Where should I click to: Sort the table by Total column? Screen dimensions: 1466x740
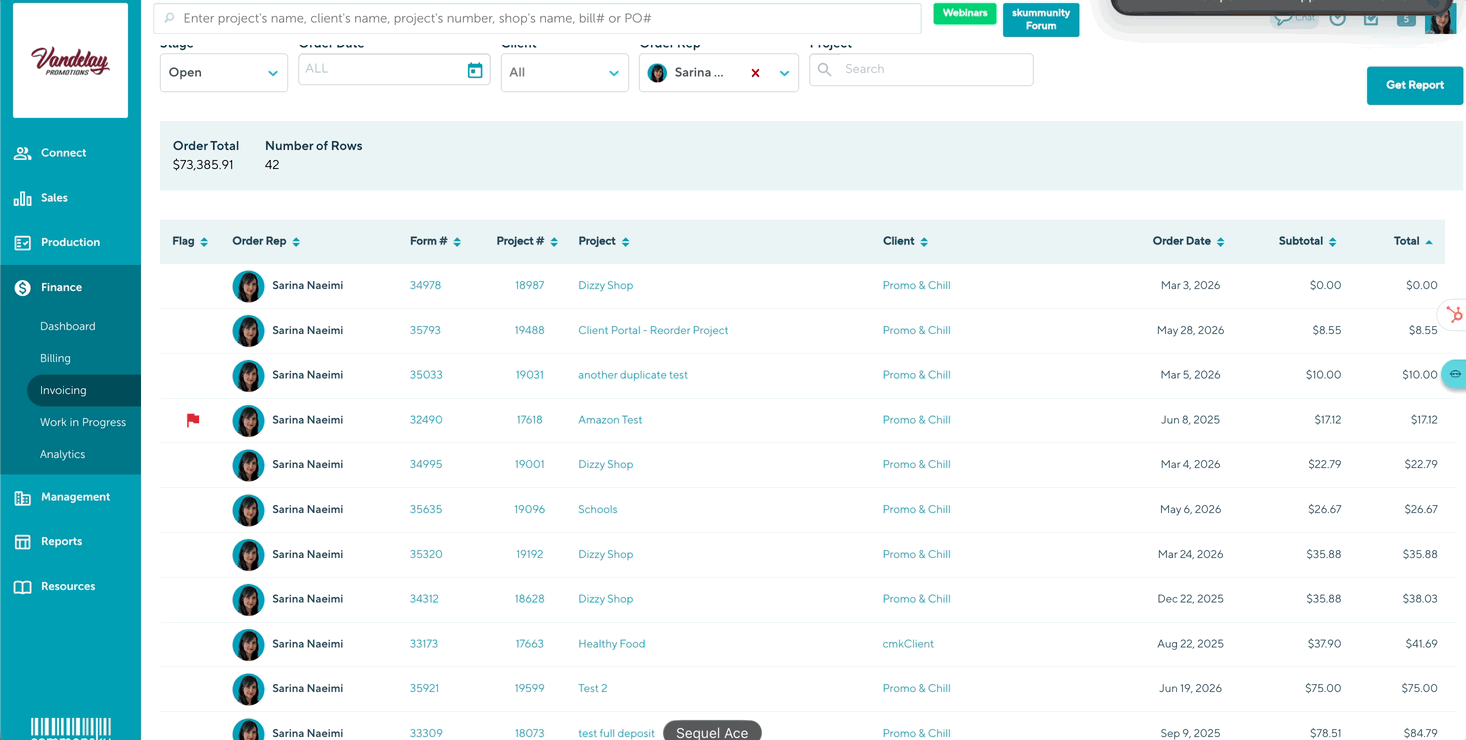point(1412,241)
